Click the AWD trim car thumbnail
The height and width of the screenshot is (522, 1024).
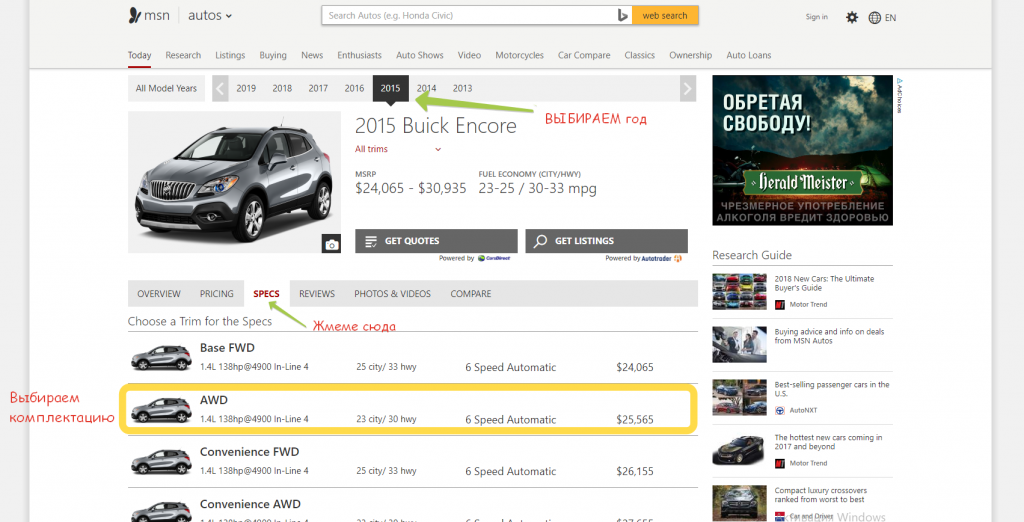[161, 410]
